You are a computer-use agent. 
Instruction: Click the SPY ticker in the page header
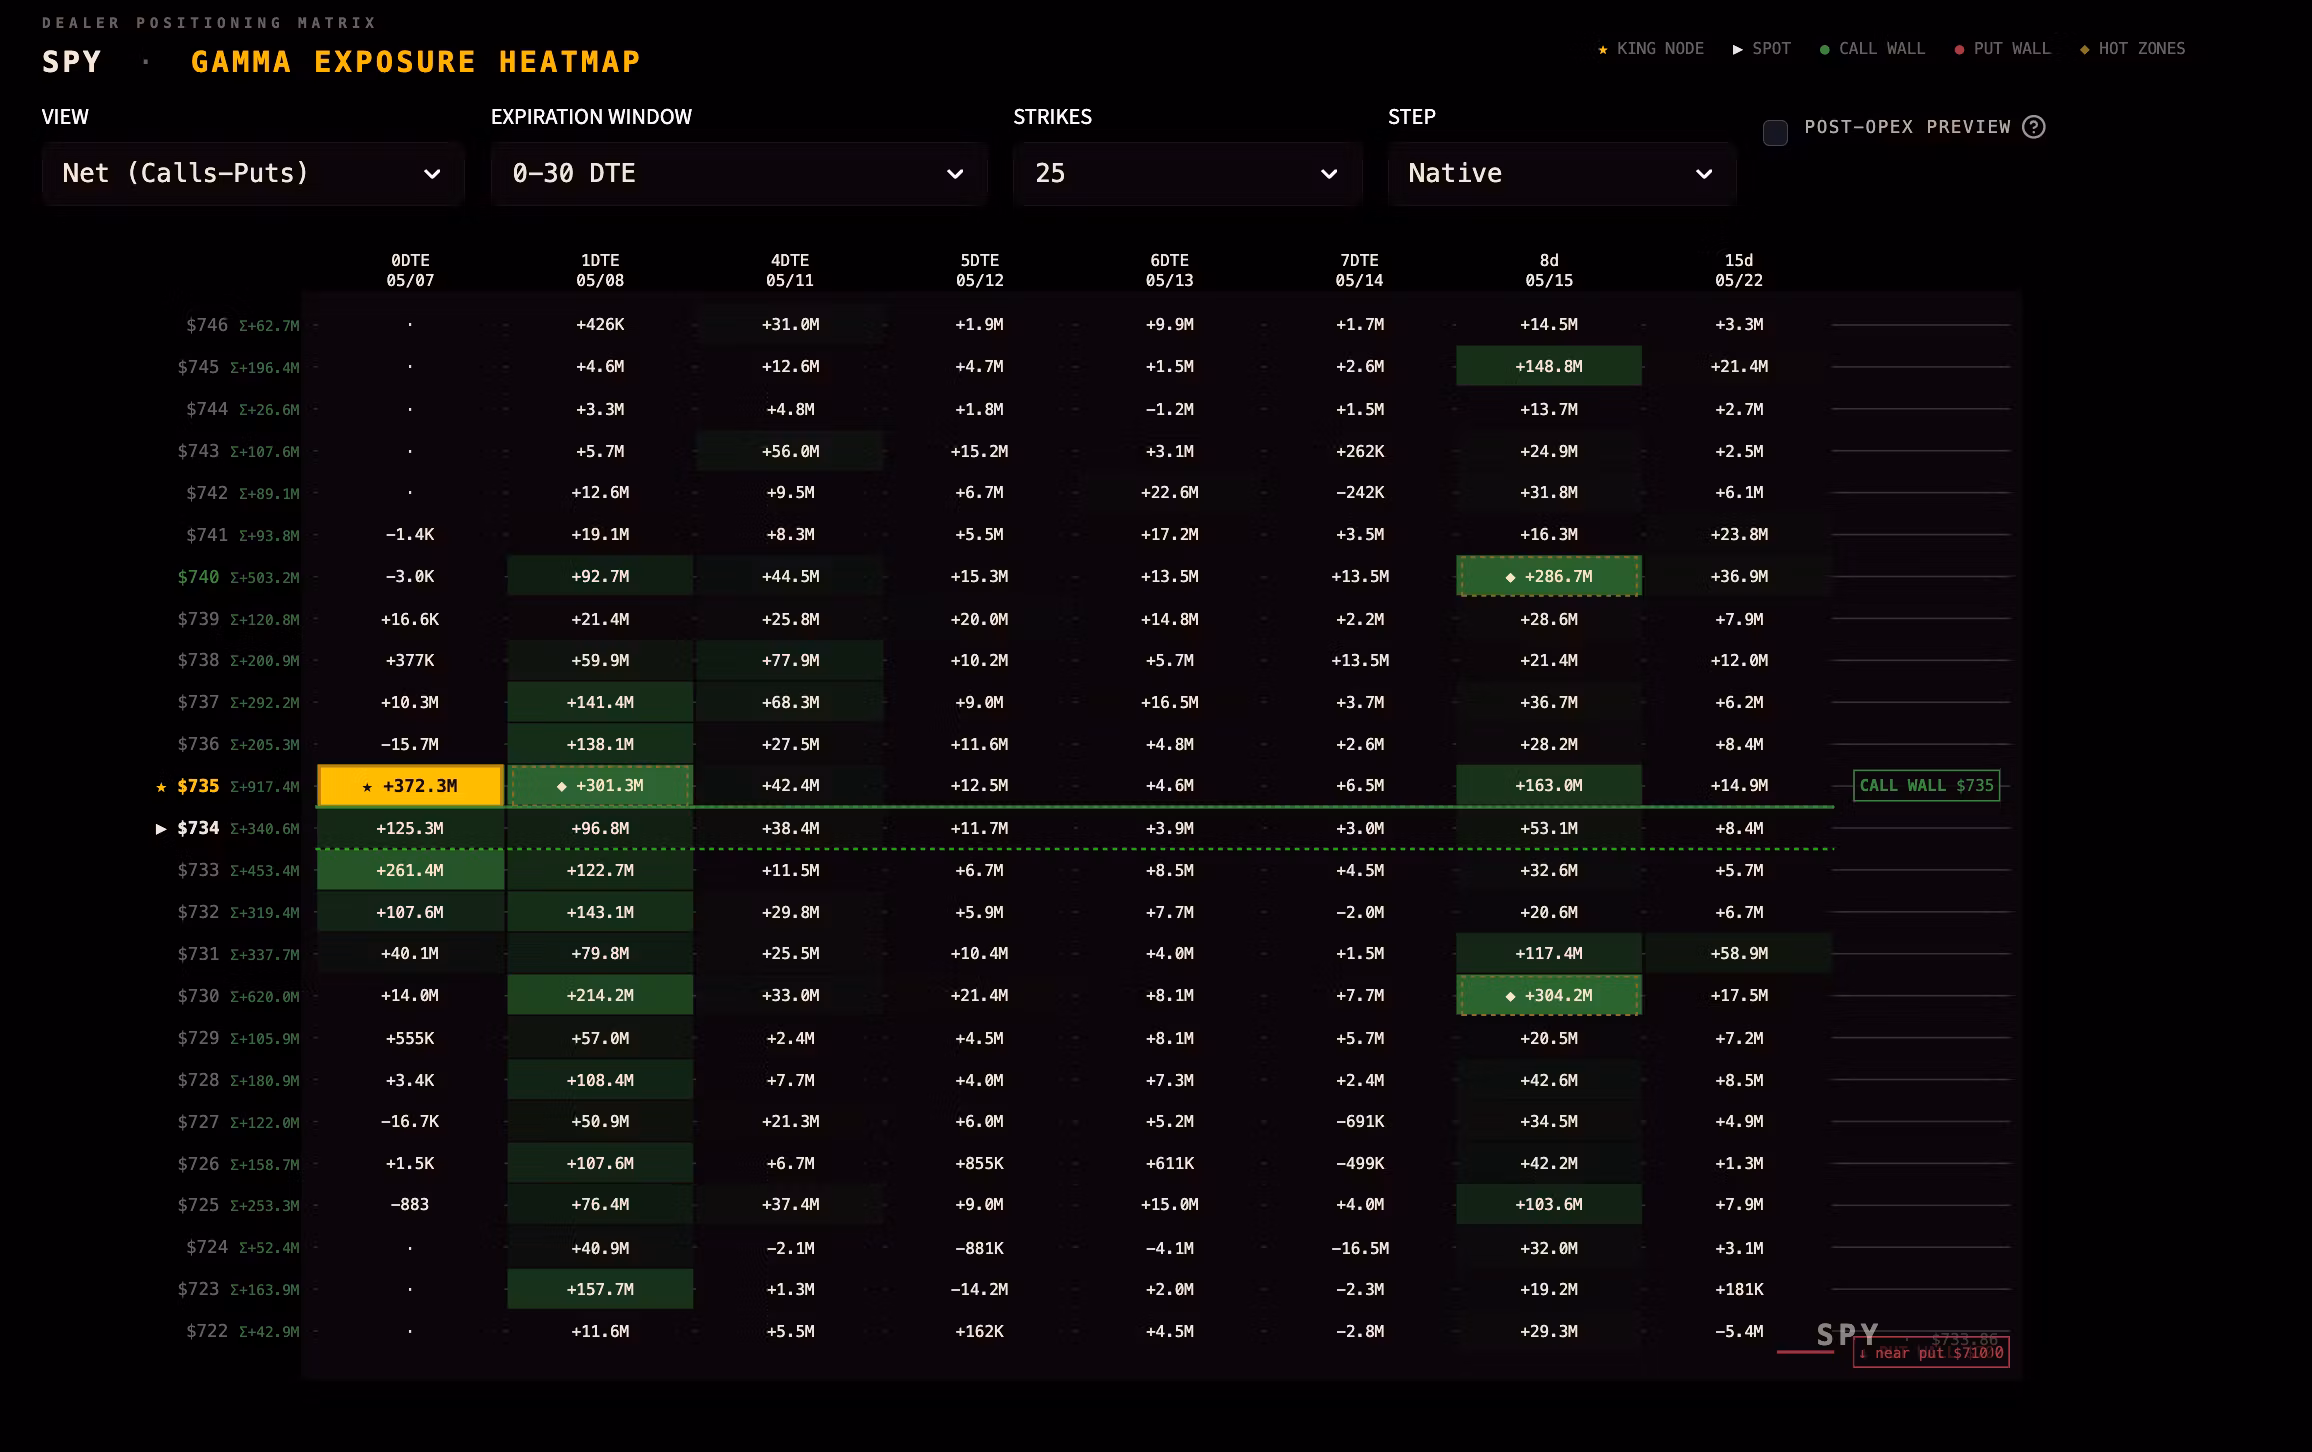pyautogui.click(x=72, y=62)
